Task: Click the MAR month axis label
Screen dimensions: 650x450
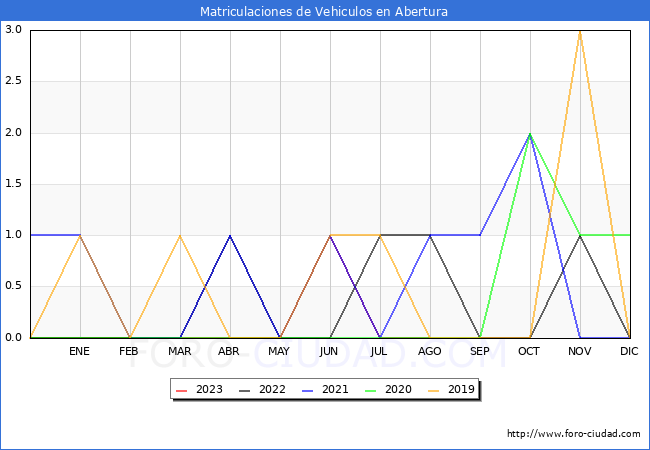Action: point(179,351)
